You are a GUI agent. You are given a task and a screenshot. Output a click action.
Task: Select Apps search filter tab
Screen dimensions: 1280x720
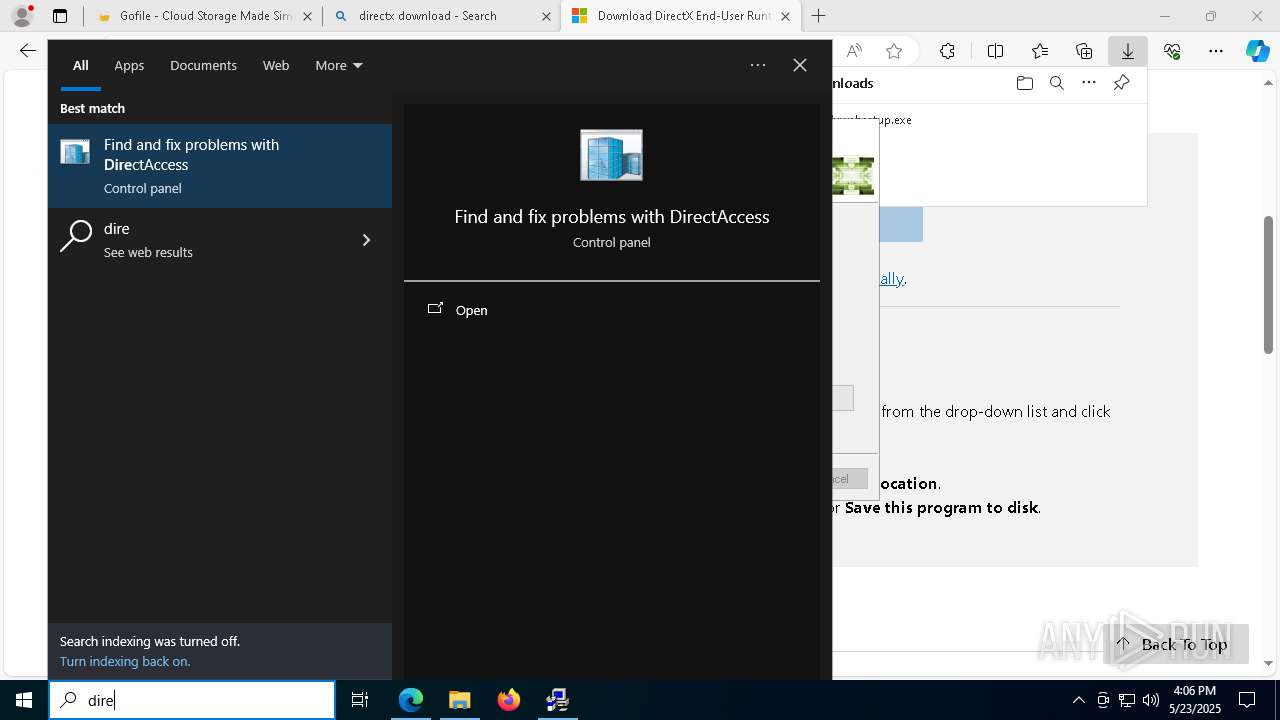click(129, 65)
